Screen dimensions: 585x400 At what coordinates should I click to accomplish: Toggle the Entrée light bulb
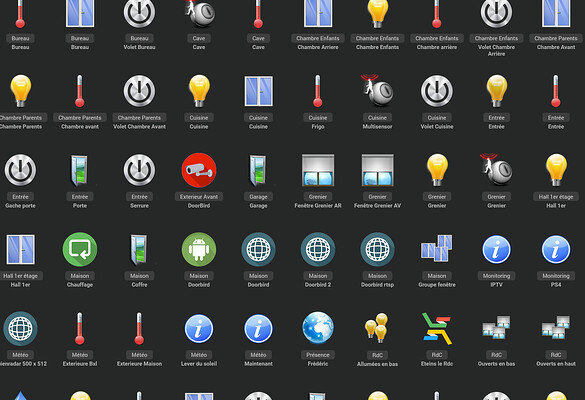pyautogui.click(x=497, y=91)
